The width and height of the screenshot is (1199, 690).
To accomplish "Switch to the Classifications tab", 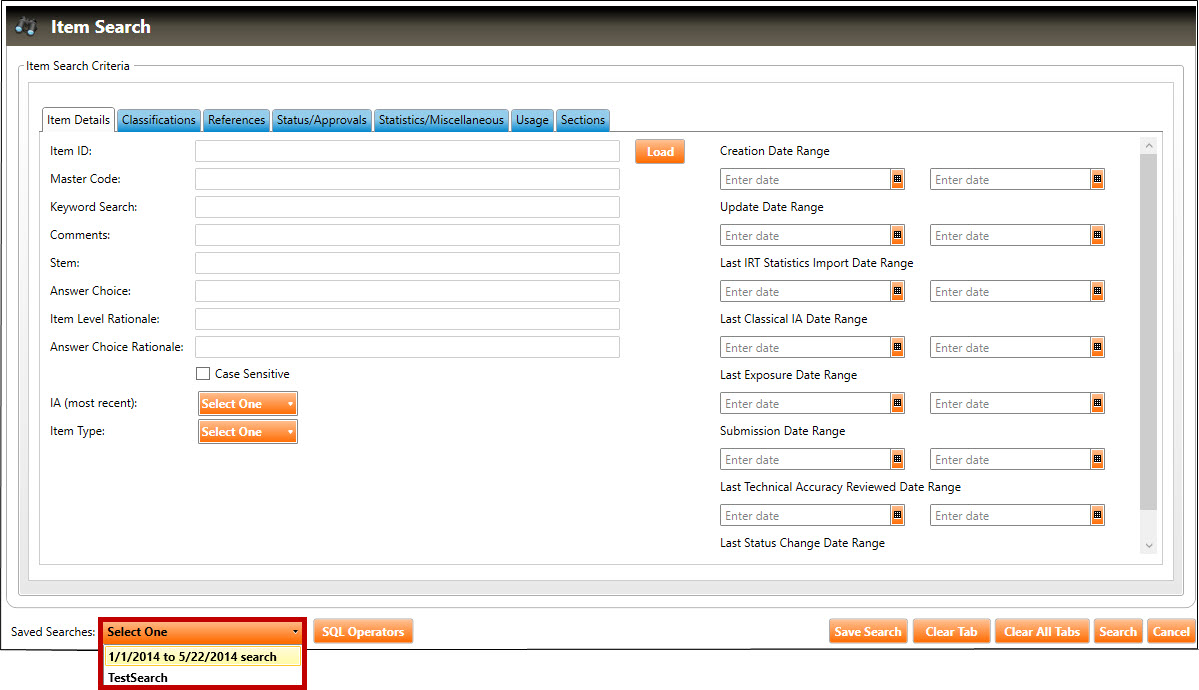I will (x=159, y=120).
